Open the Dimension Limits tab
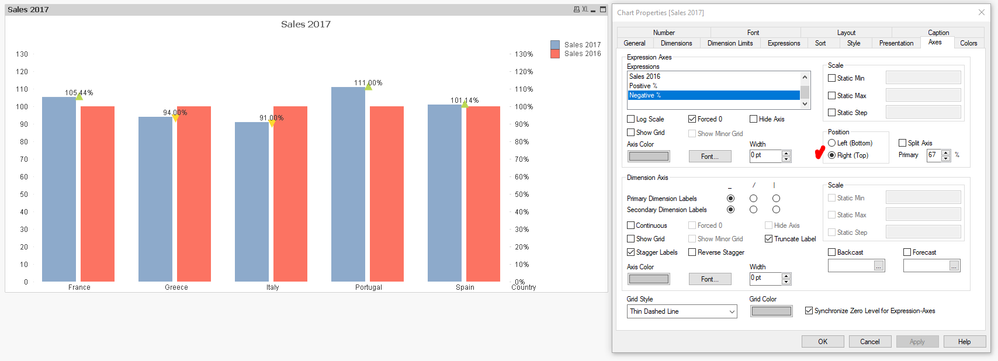The image size is (998, 361). point(730,43)
